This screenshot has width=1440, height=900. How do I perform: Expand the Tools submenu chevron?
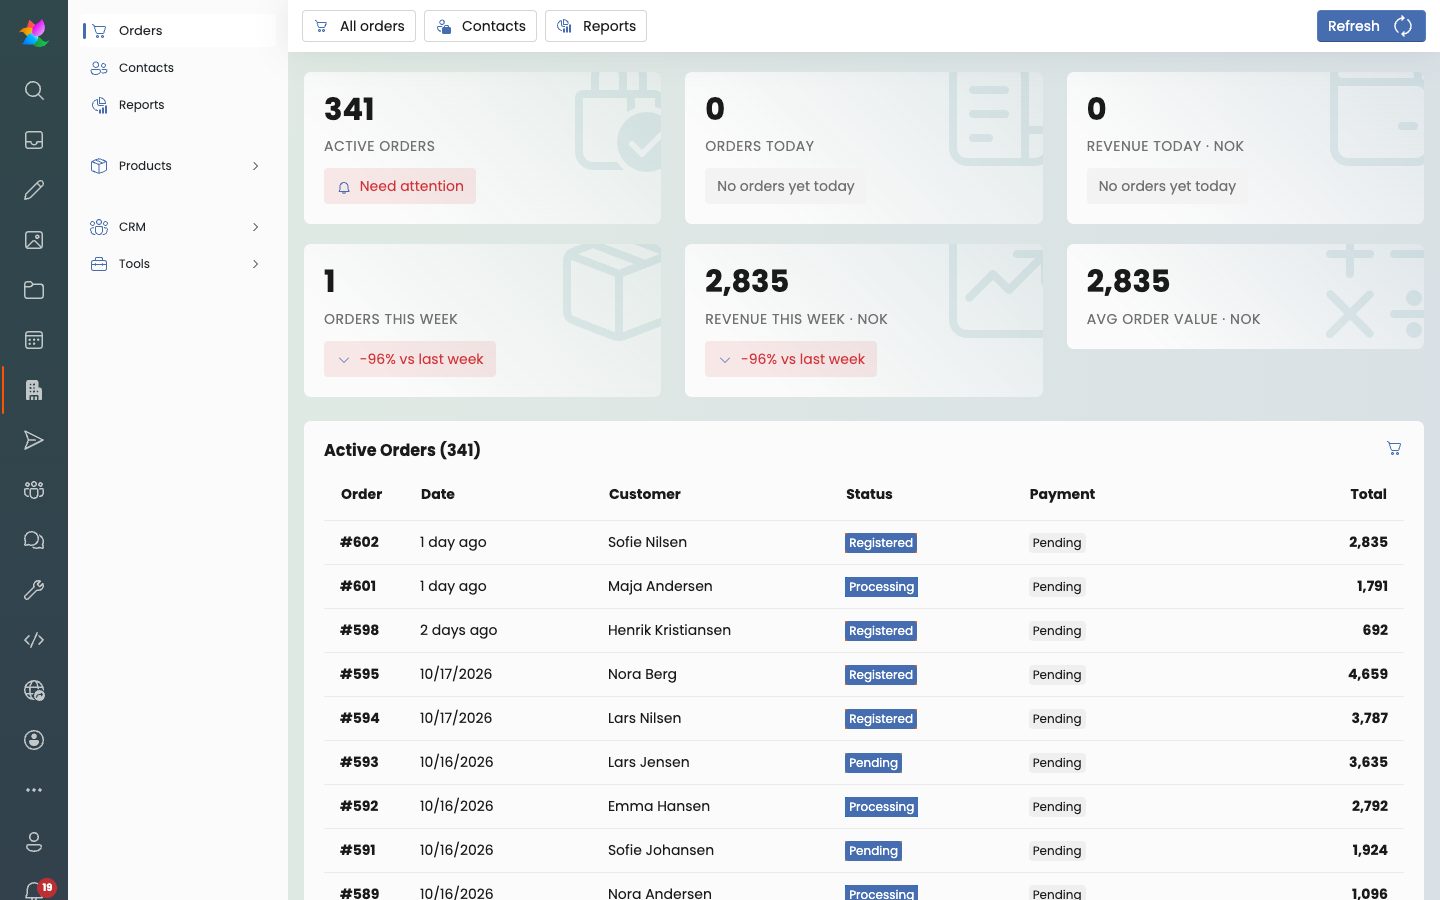click(256, 264)
